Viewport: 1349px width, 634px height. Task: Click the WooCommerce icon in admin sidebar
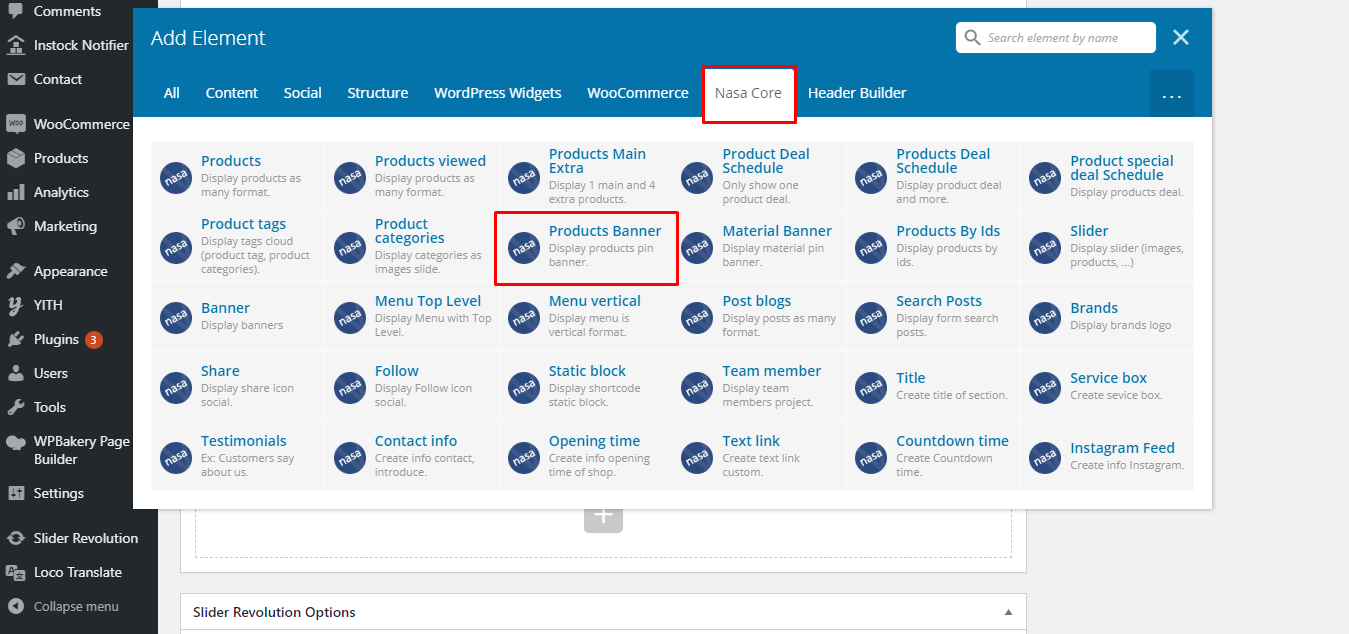pyautogui.click(x=16, y=124)
